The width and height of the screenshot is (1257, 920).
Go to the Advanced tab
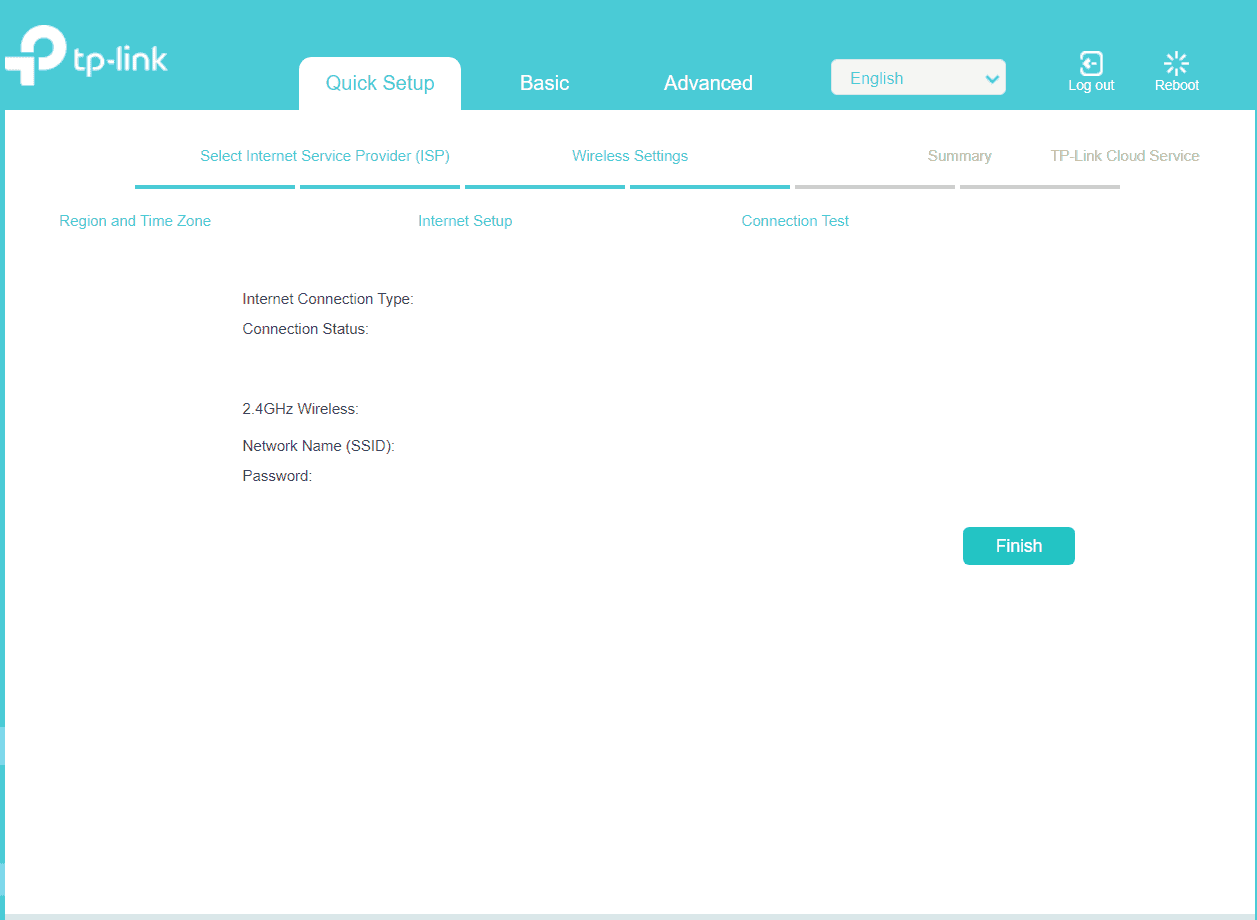(x=708, y=83)
